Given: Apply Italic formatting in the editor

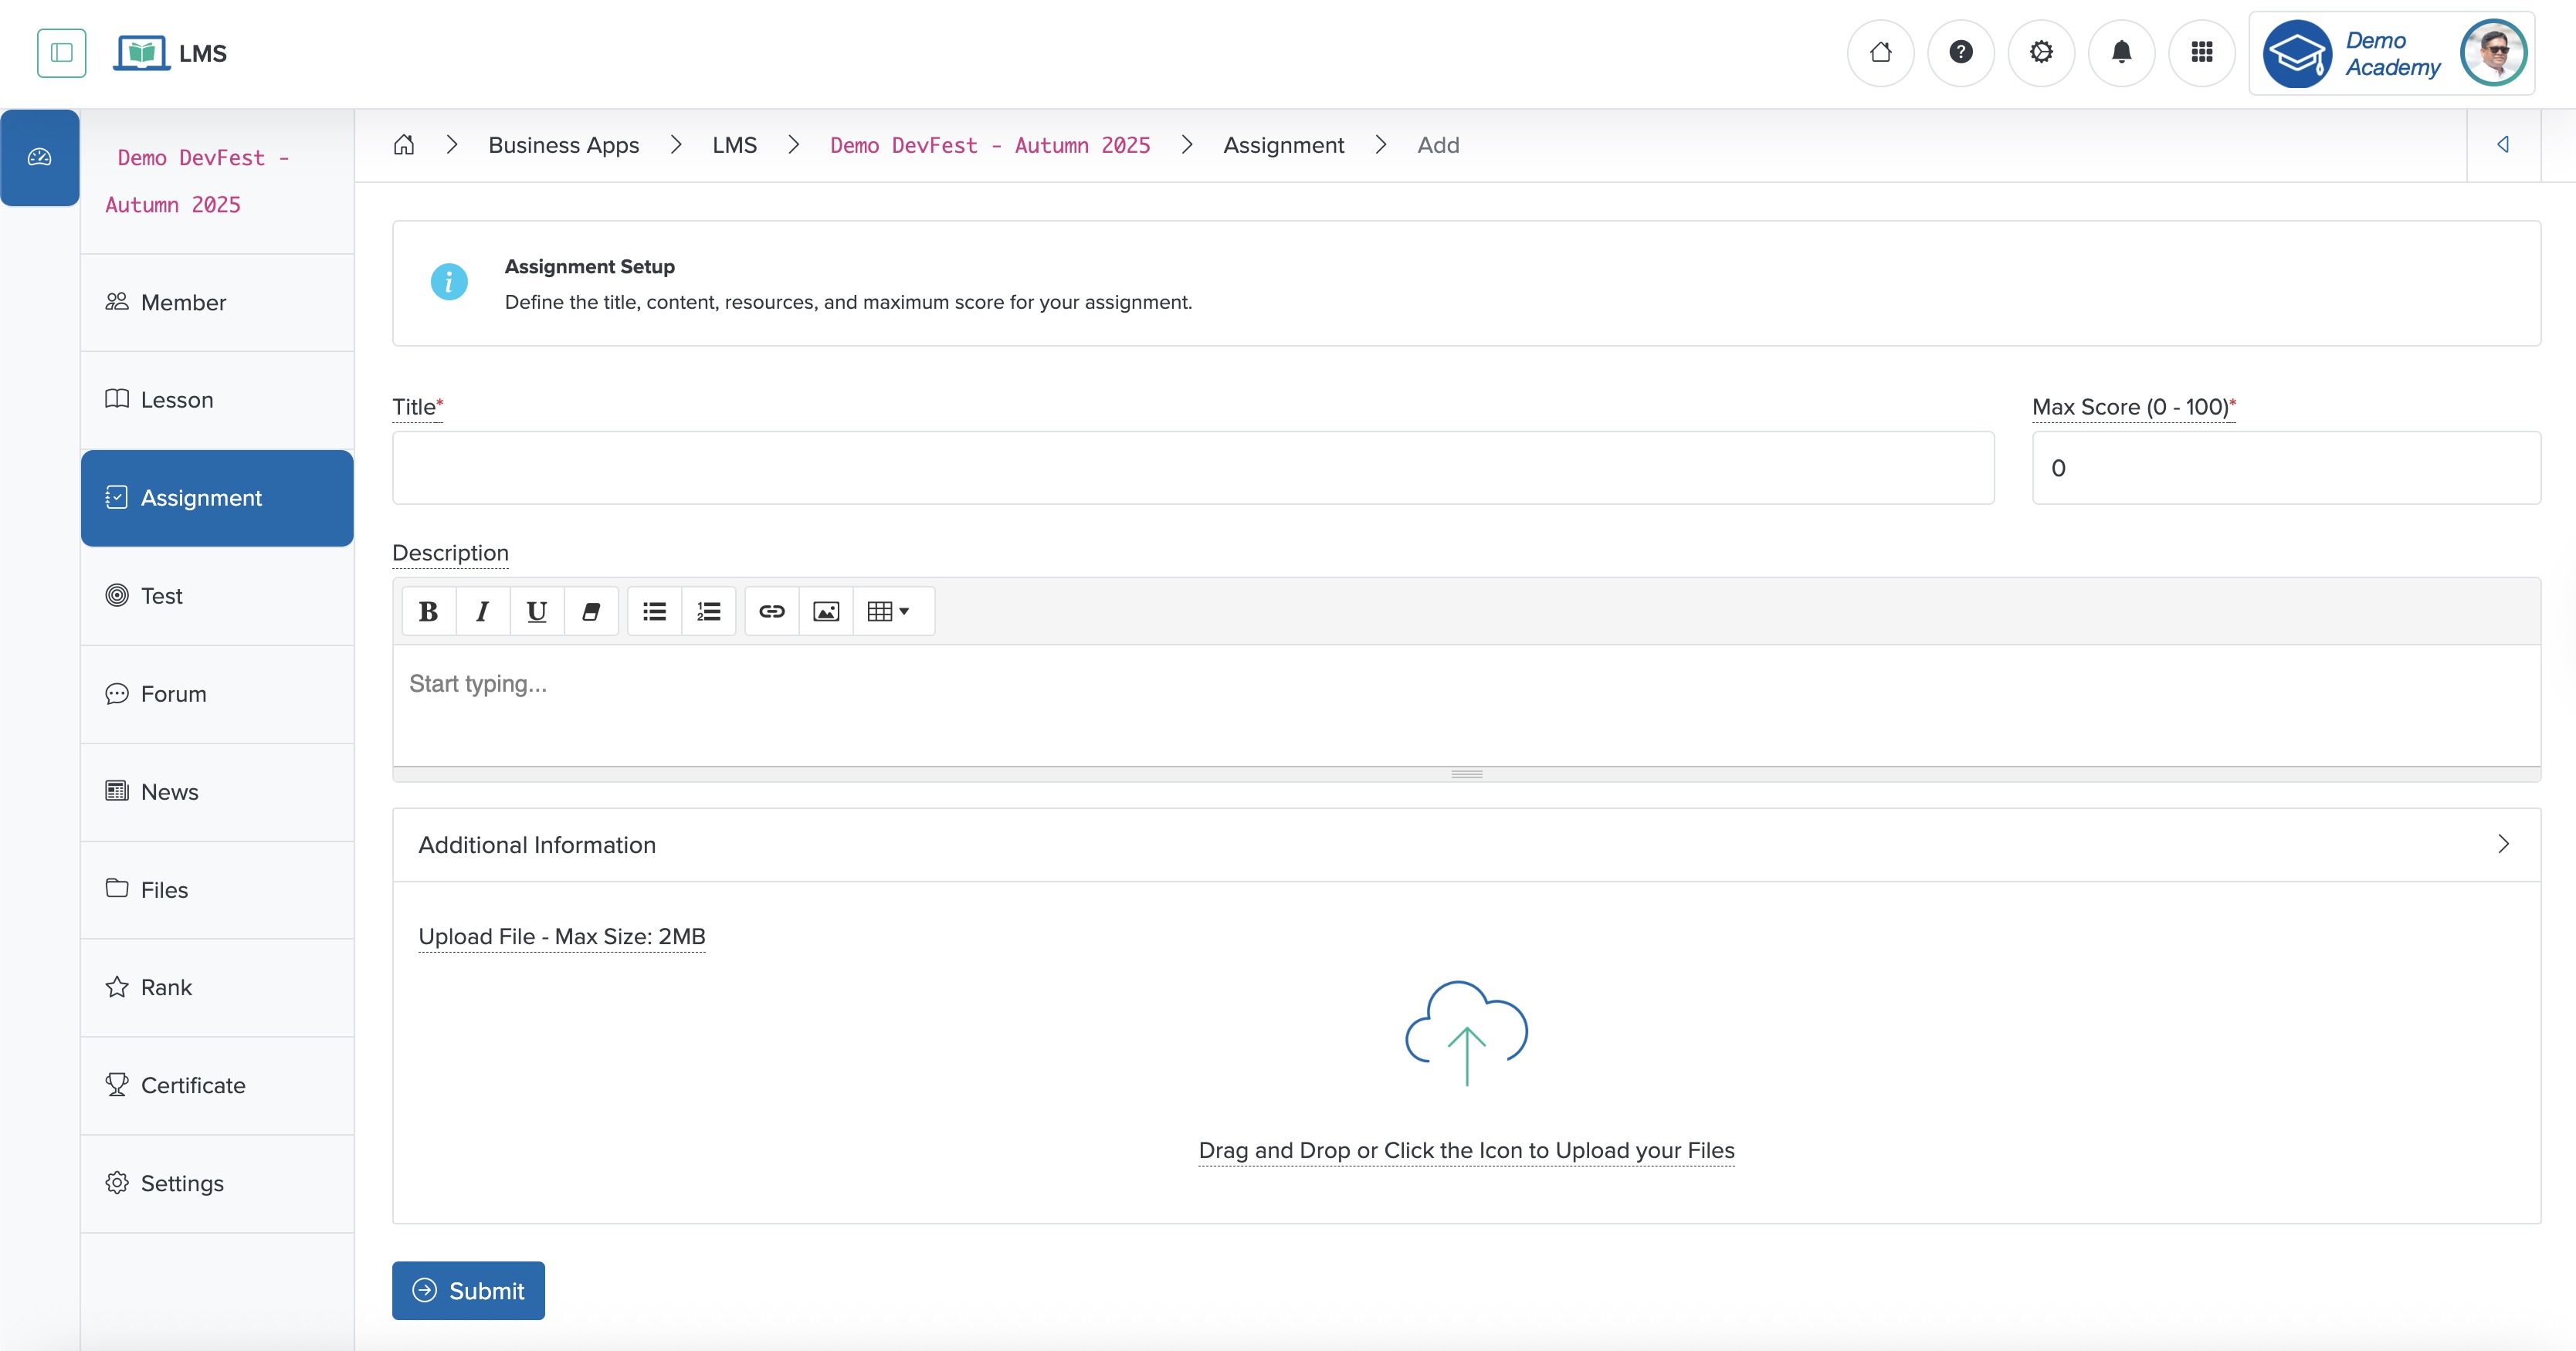Looking at the screenshot, I should point(482,611).
